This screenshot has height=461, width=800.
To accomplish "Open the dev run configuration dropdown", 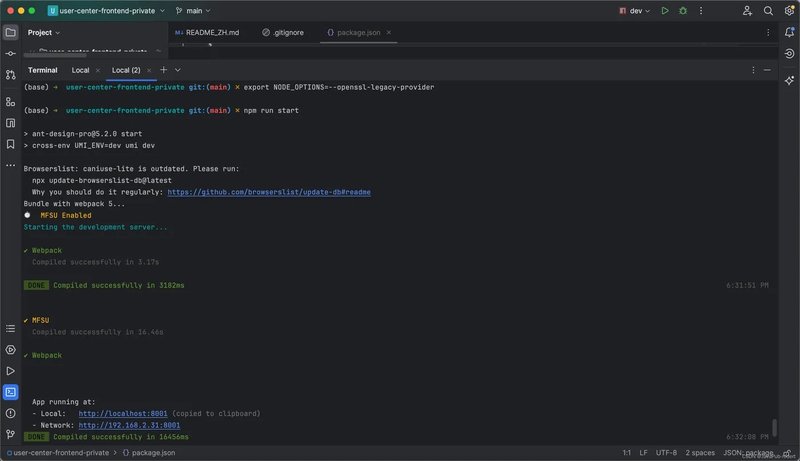I will [635, 11].
